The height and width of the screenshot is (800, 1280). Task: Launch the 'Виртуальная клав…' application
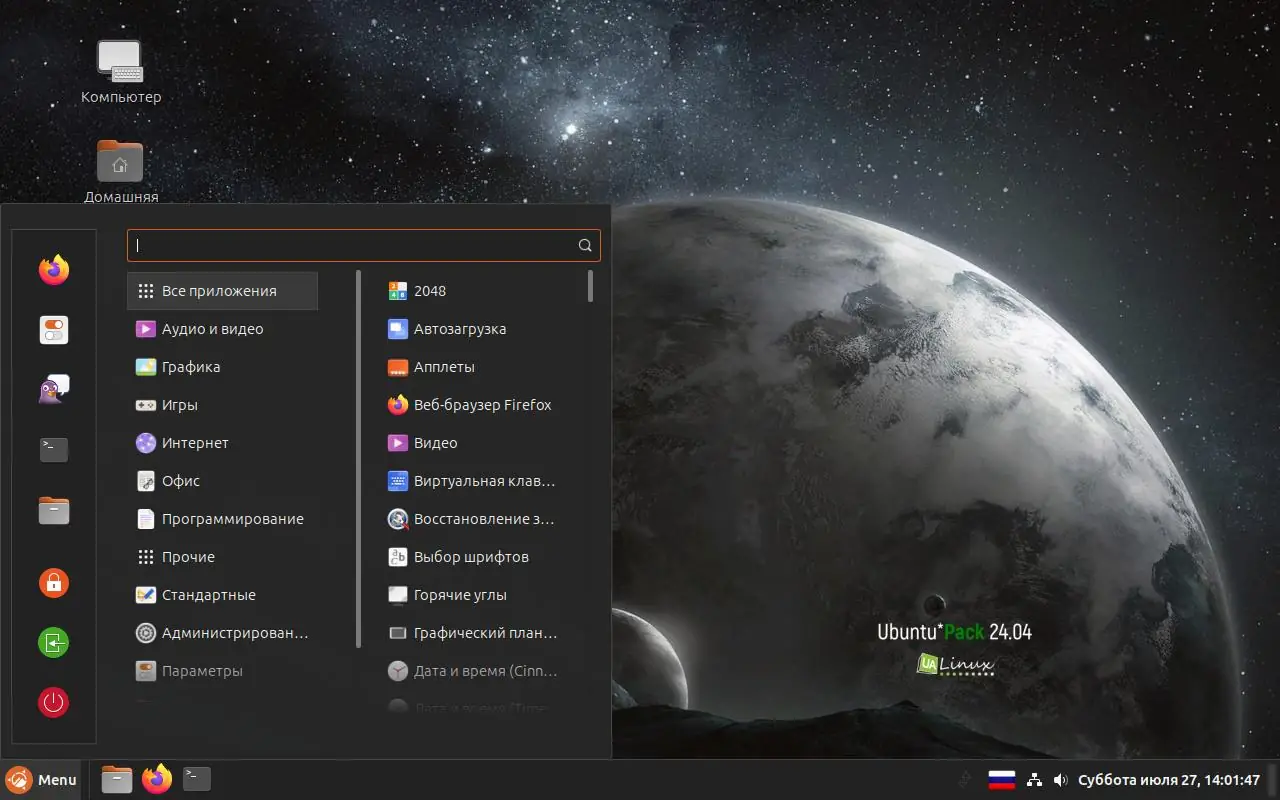pos(472,481)
